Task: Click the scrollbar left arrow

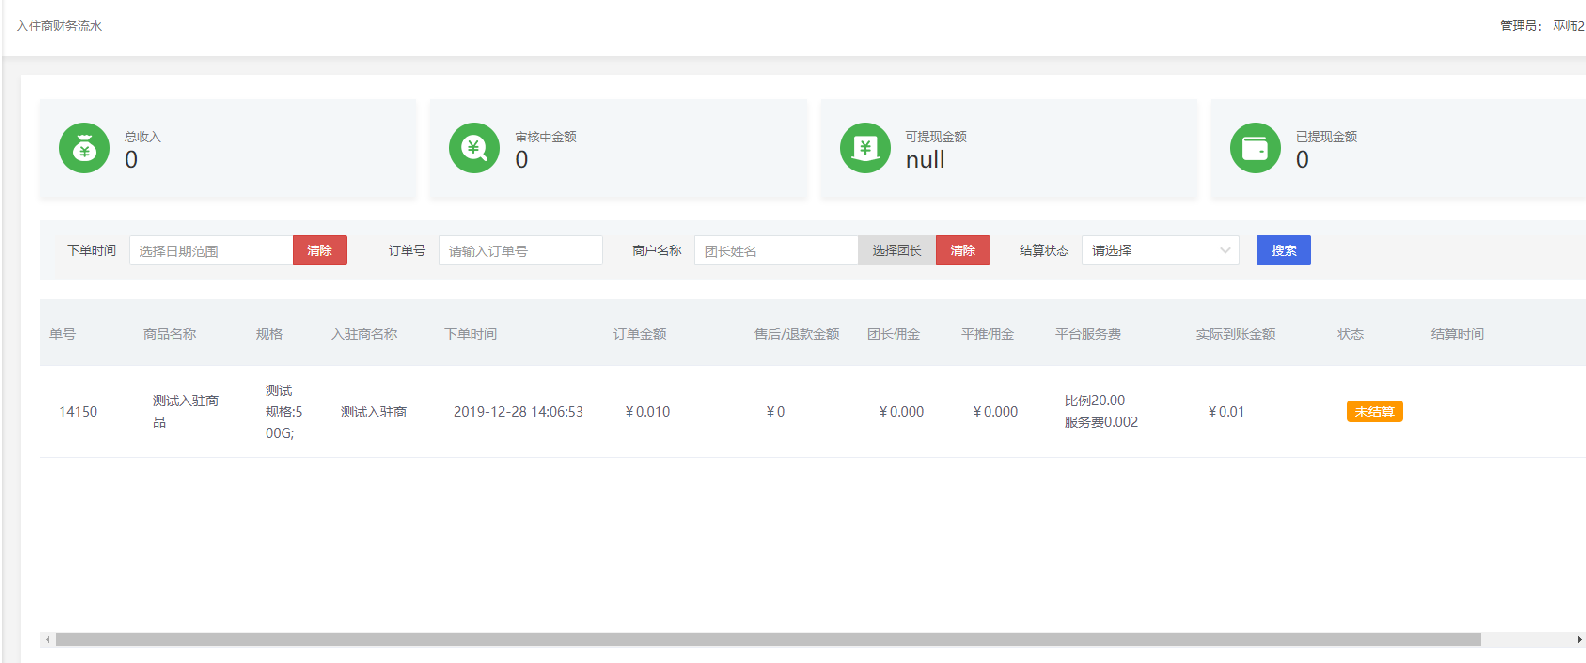Action: (47, 640)
